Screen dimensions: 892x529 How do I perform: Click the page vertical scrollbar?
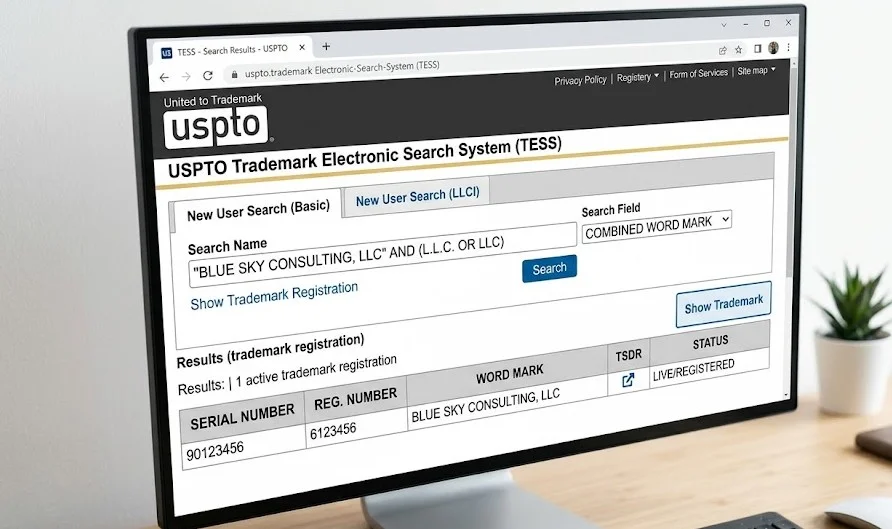pos(793,171)
